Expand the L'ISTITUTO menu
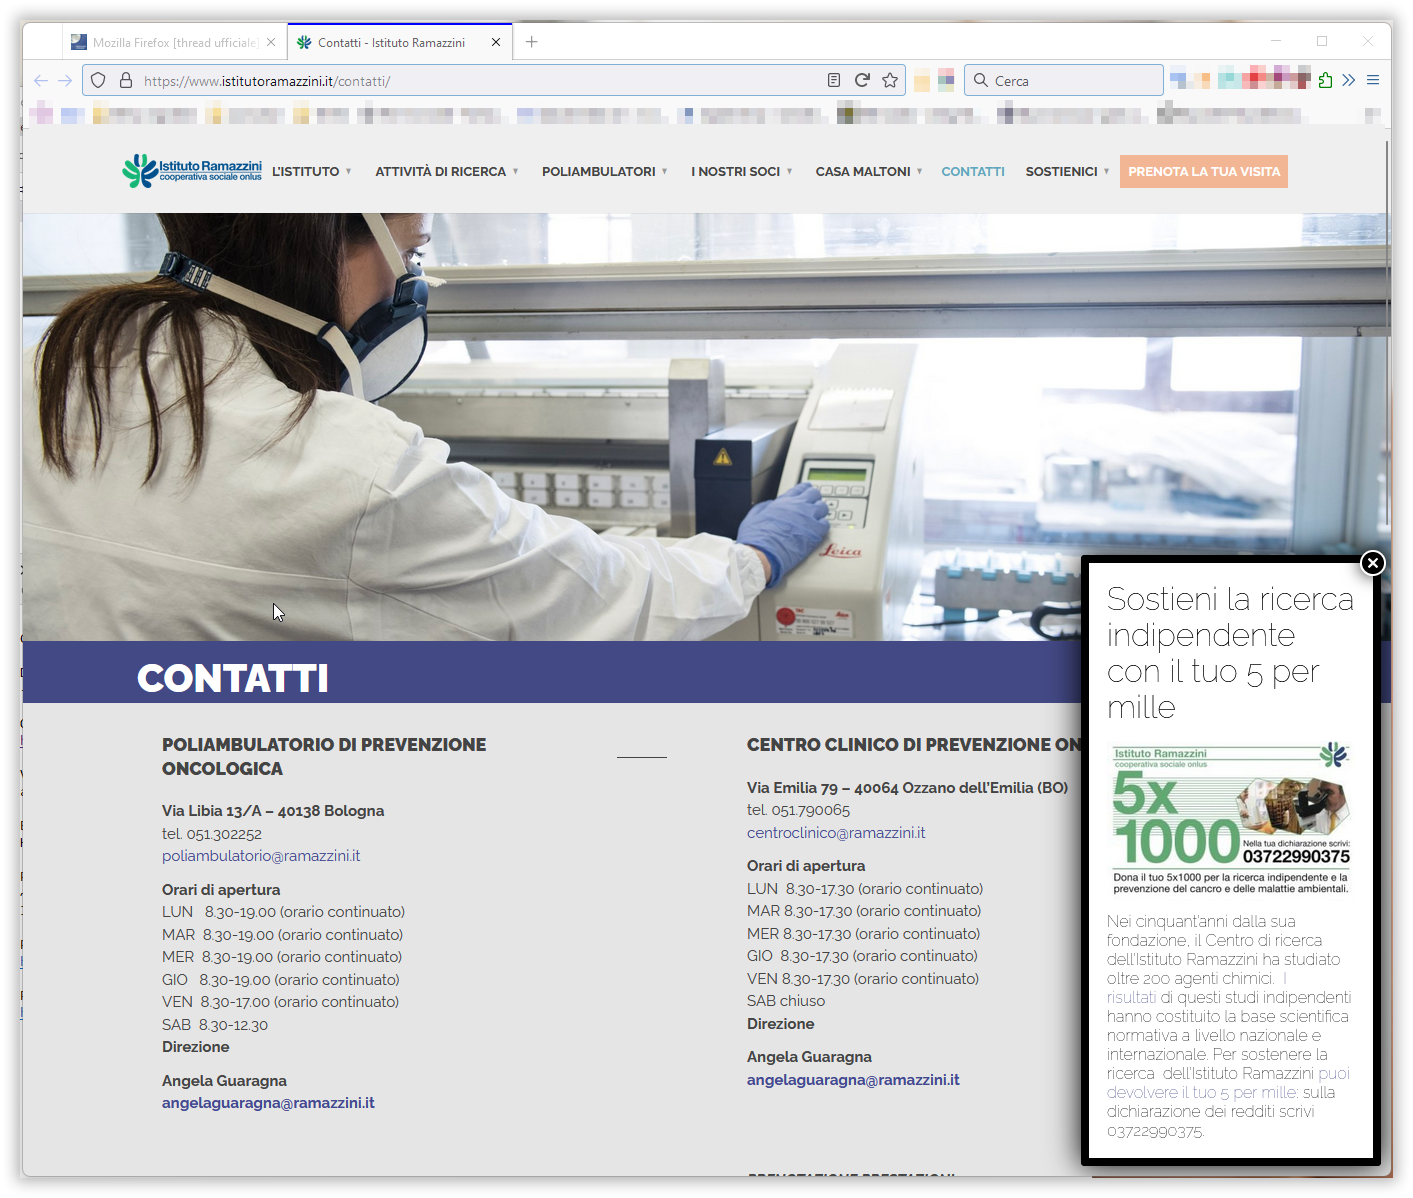1413x1198 pixels. tap(311, 172)
